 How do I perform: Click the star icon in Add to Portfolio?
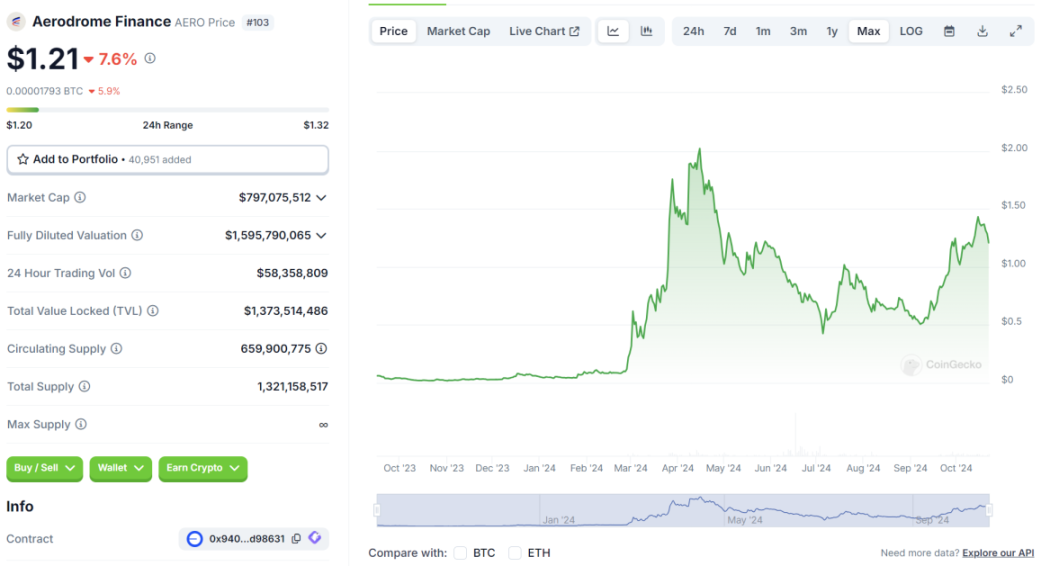23,159
